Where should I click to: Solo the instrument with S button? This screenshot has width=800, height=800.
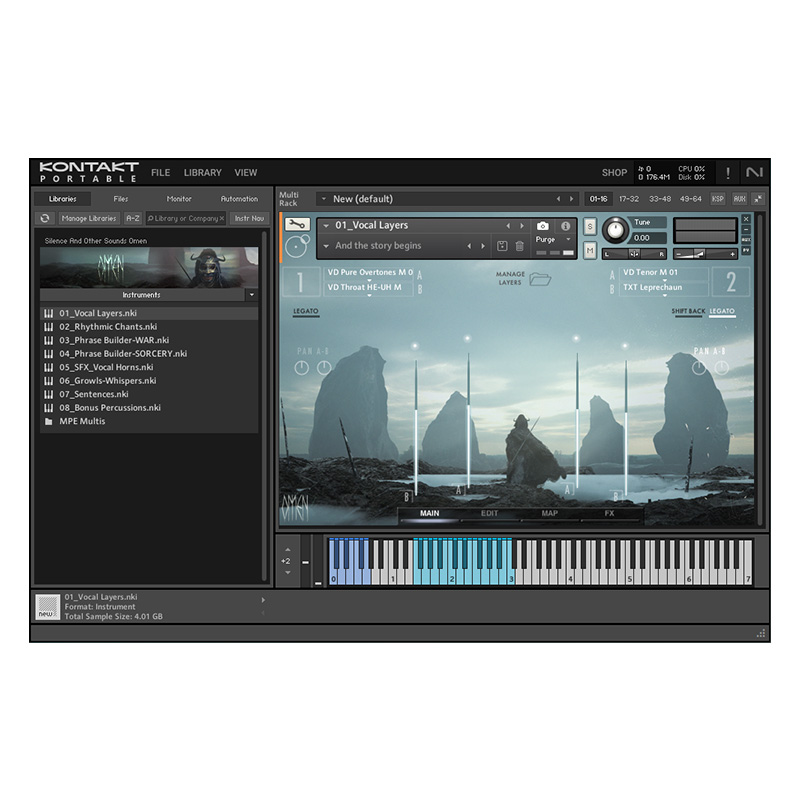(590, 226)
